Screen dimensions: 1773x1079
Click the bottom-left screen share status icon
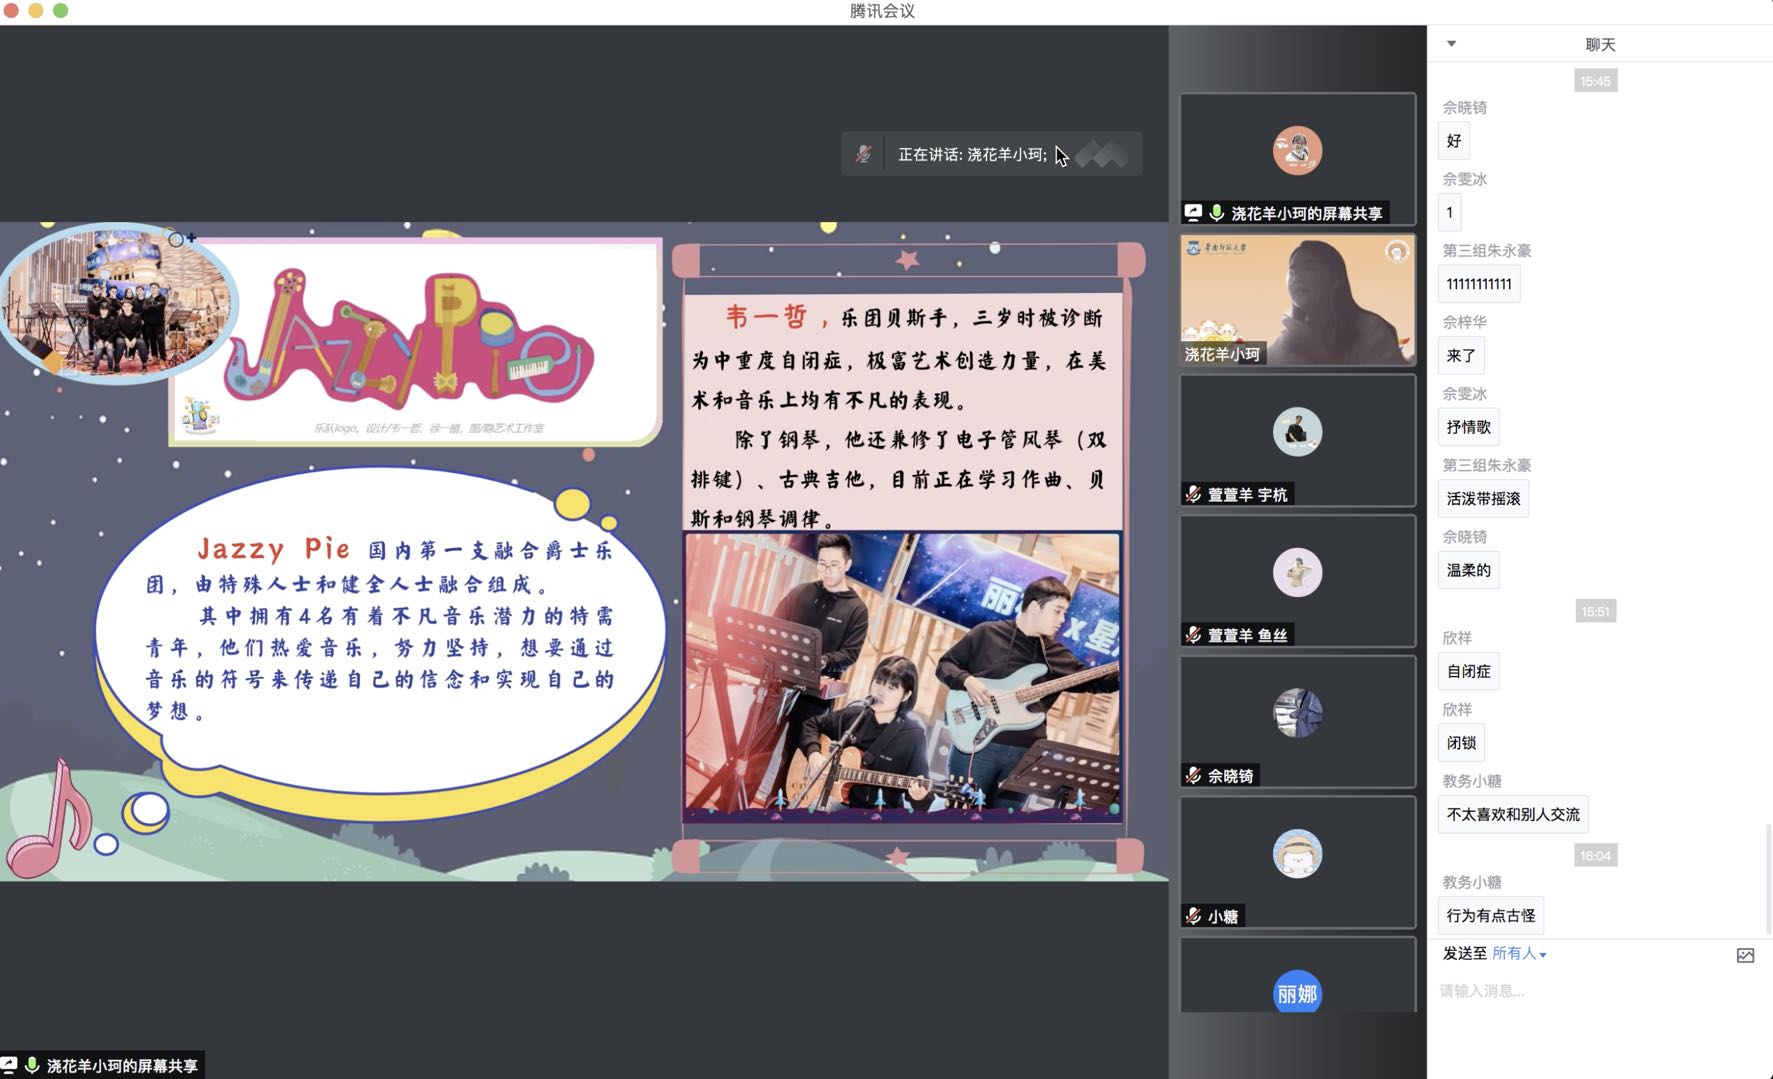(9, 1065)
